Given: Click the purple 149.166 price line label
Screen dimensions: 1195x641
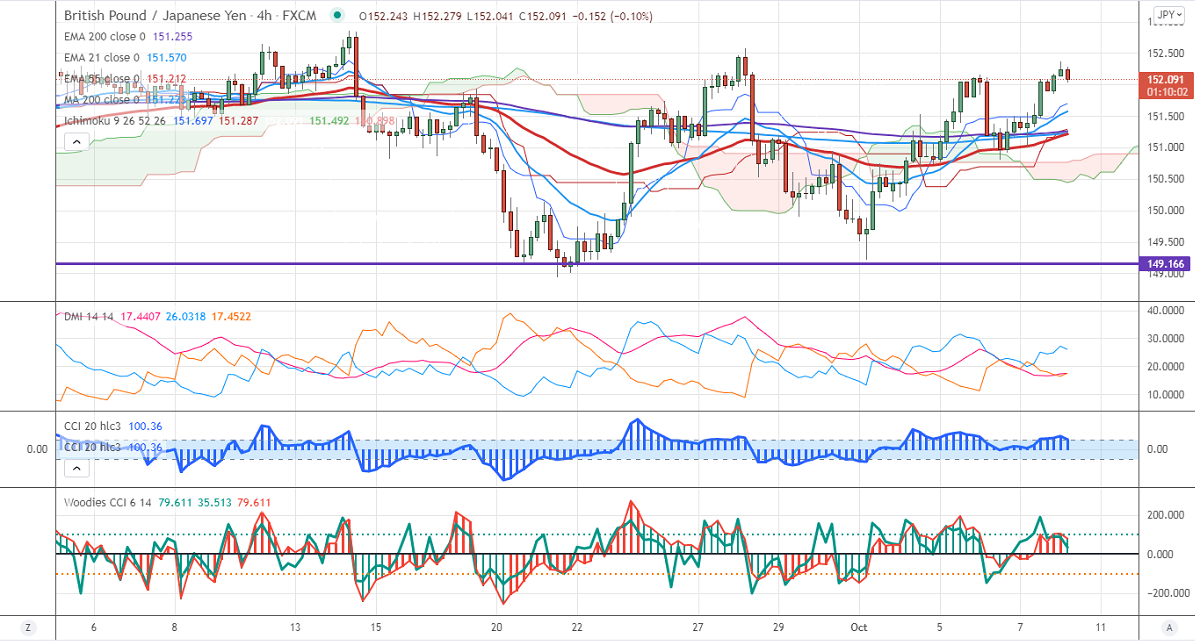Looking at the screenshot, I should [1165, 264].
